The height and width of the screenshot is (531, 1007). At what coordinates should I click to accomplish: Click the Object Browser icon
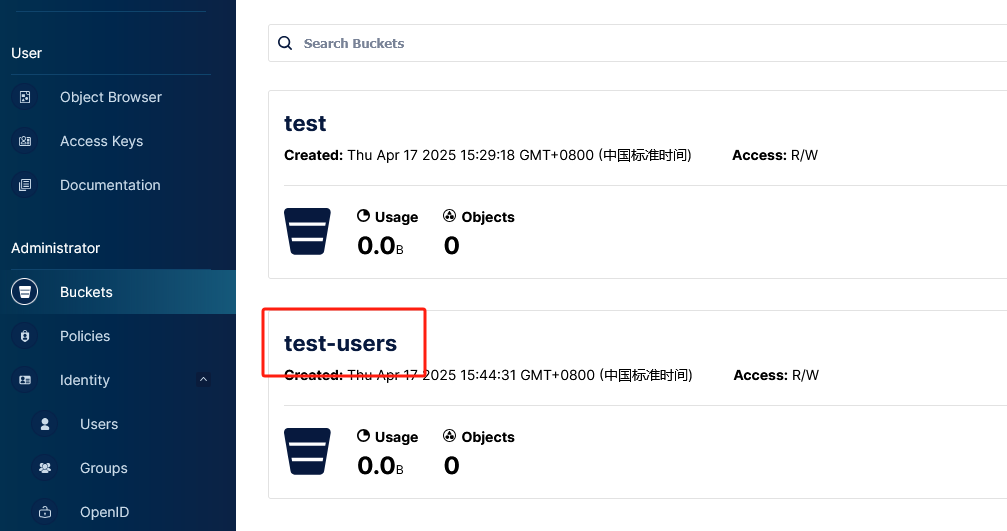point(25,97)
